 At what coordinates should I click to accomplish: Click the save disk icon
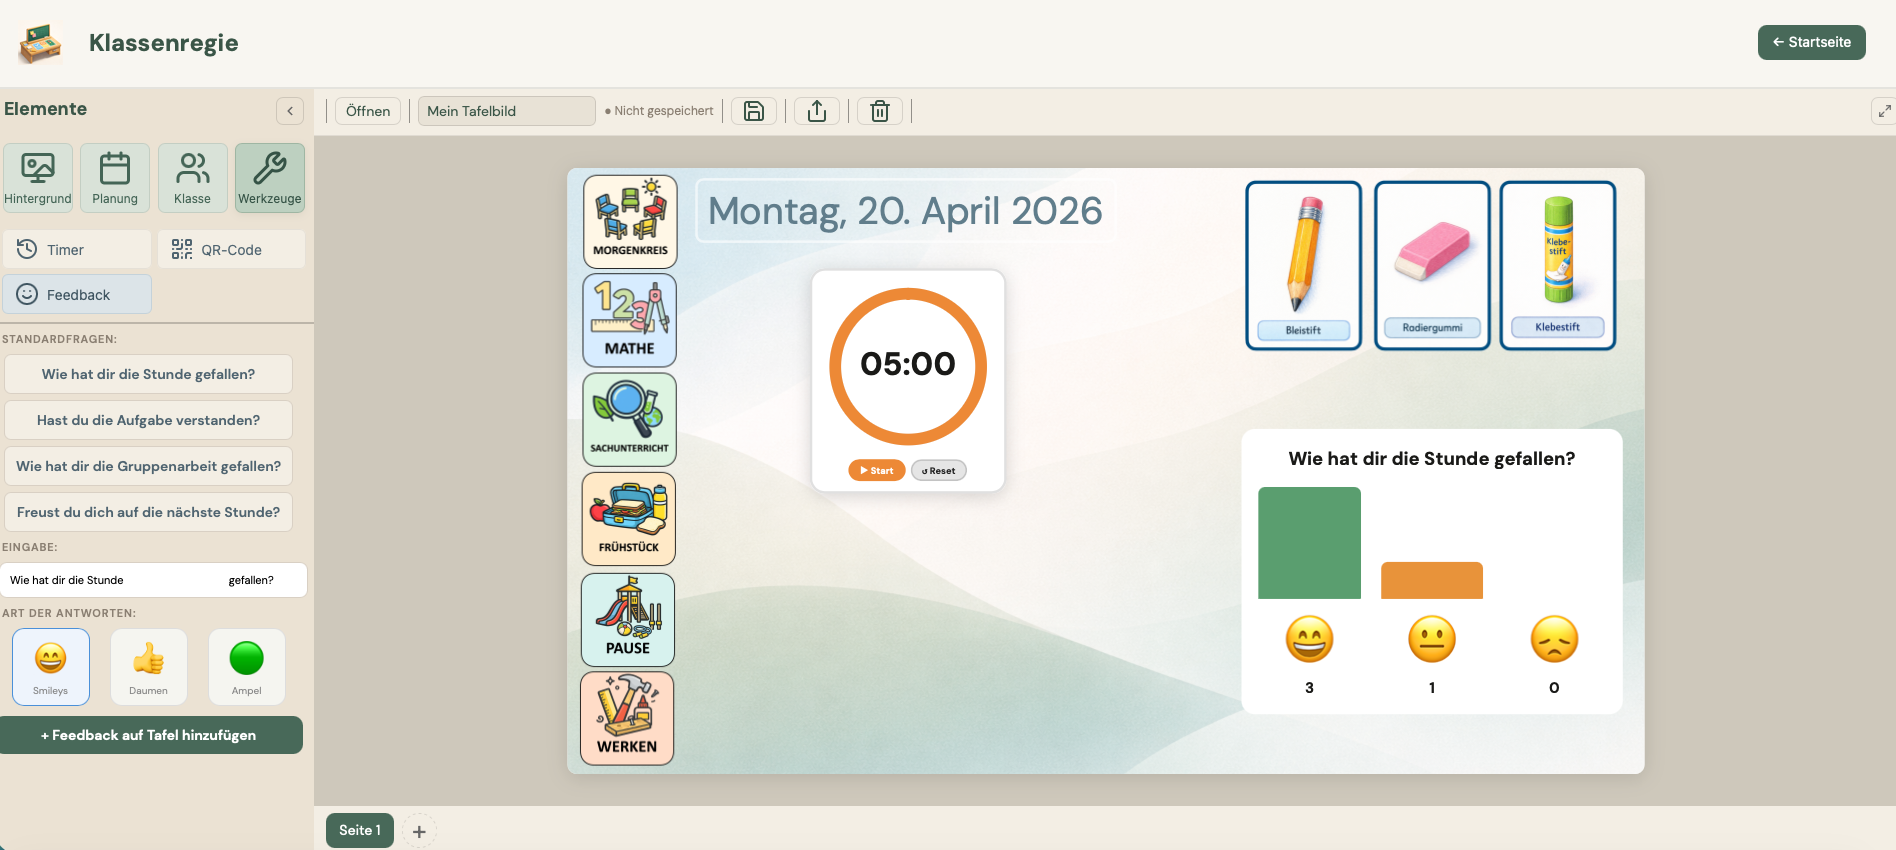click(754, 111)
